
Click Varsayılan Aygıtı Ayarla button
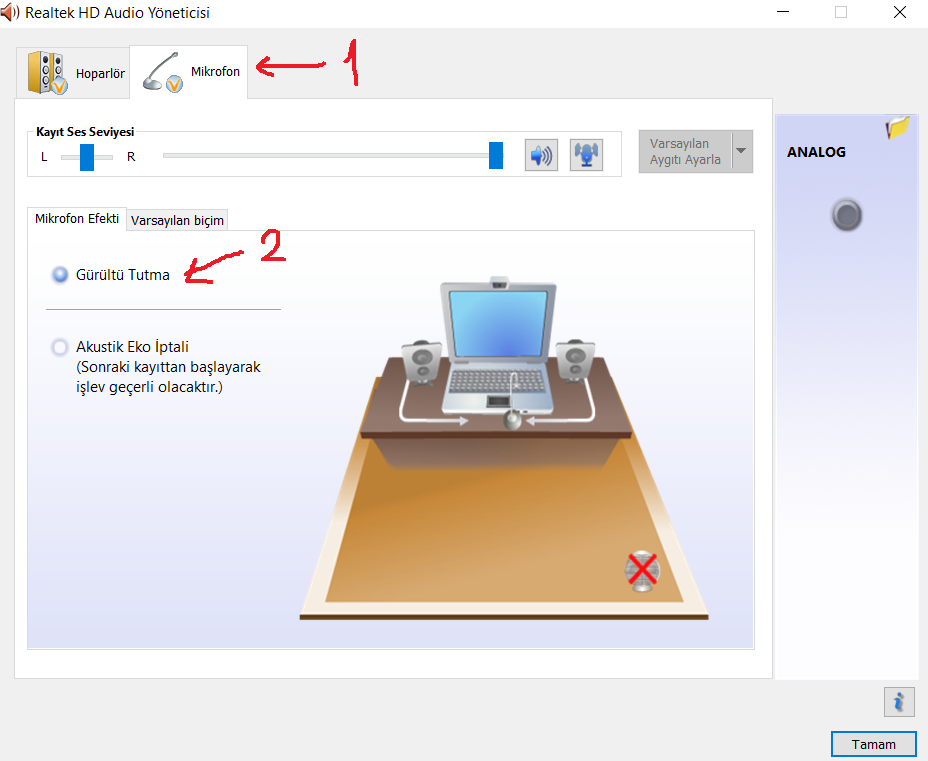click(685, 151)
